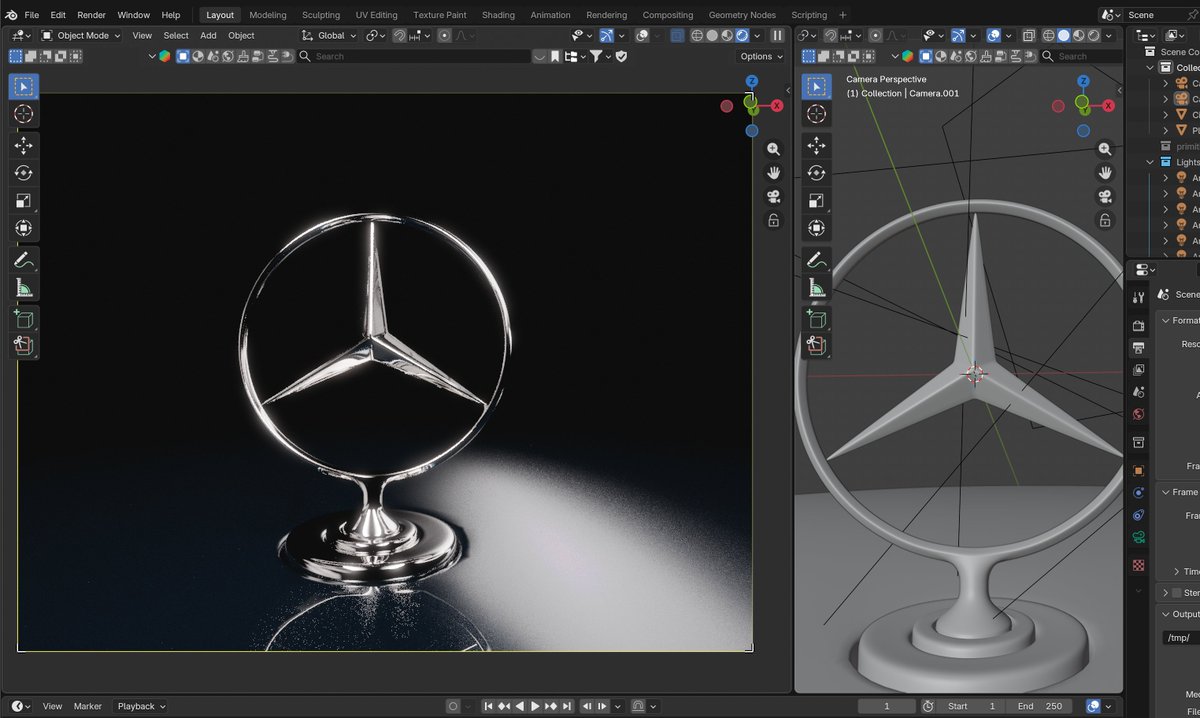Click zoom magnifier in rendered viewport
This screenshot has width=1200, height=718.
pos(773,149)
